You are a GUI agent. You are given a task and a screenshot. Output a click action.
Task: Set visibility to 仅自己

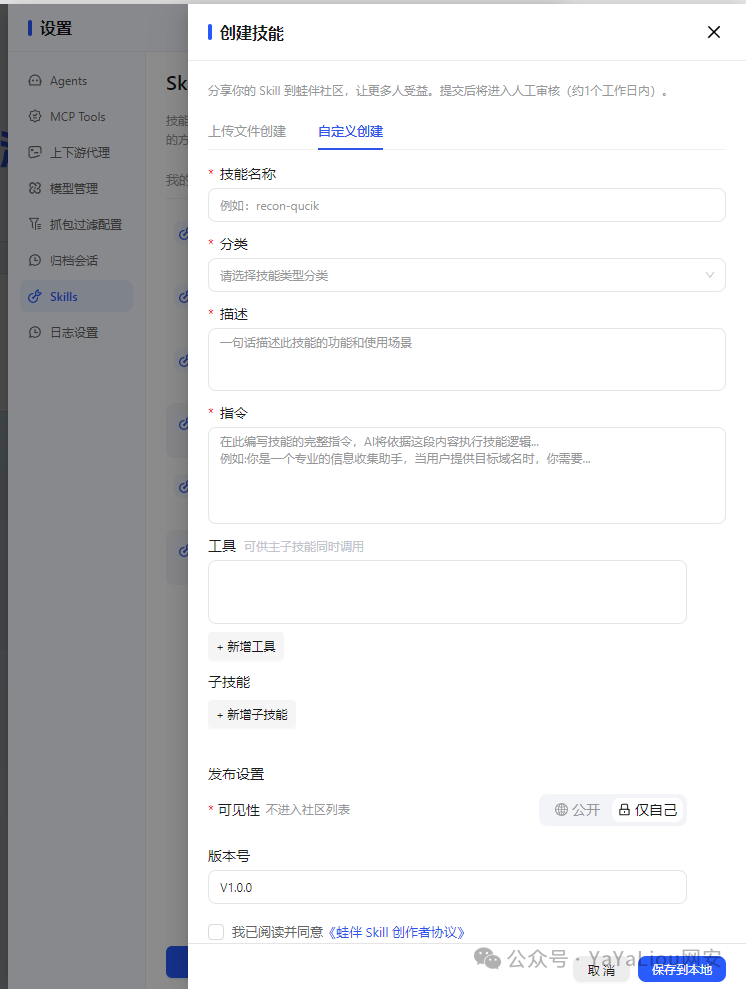[648, 810]
